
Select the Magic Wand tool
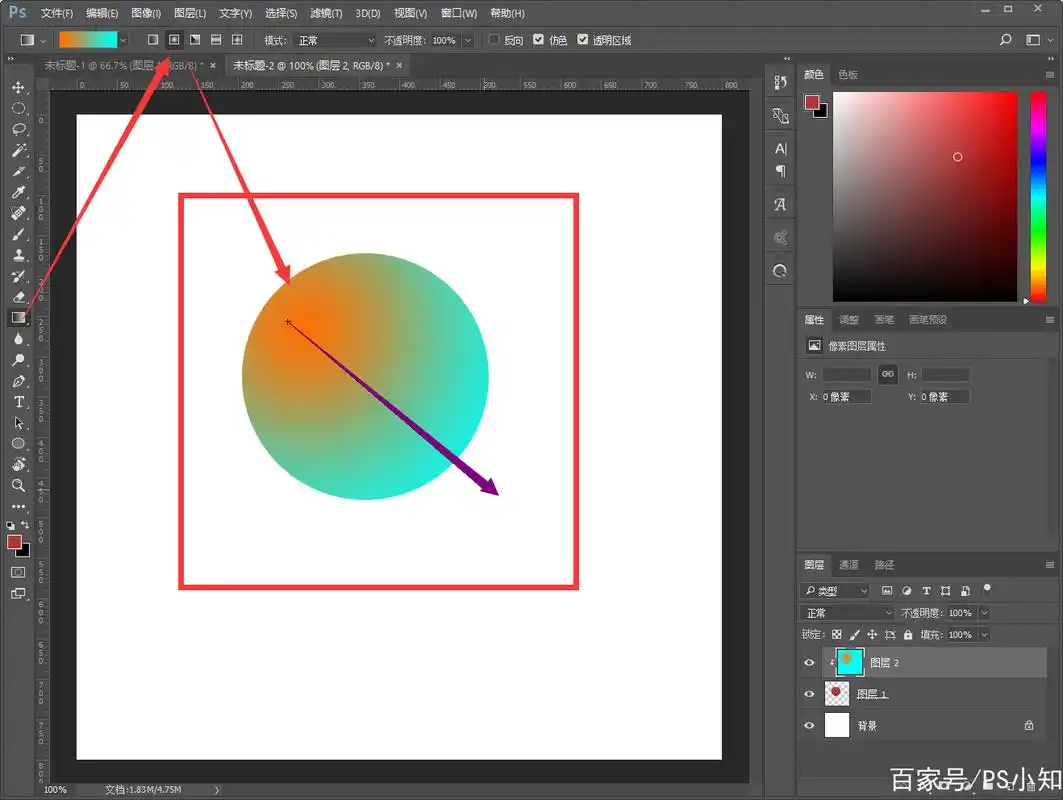18,150
